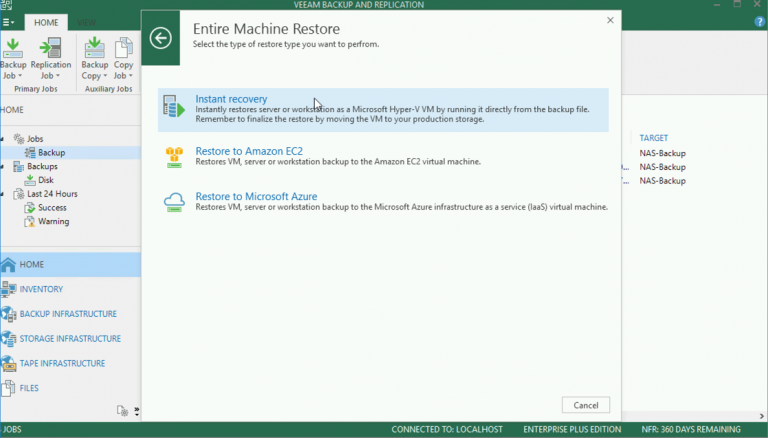Select Jobs node in tree

35,139
